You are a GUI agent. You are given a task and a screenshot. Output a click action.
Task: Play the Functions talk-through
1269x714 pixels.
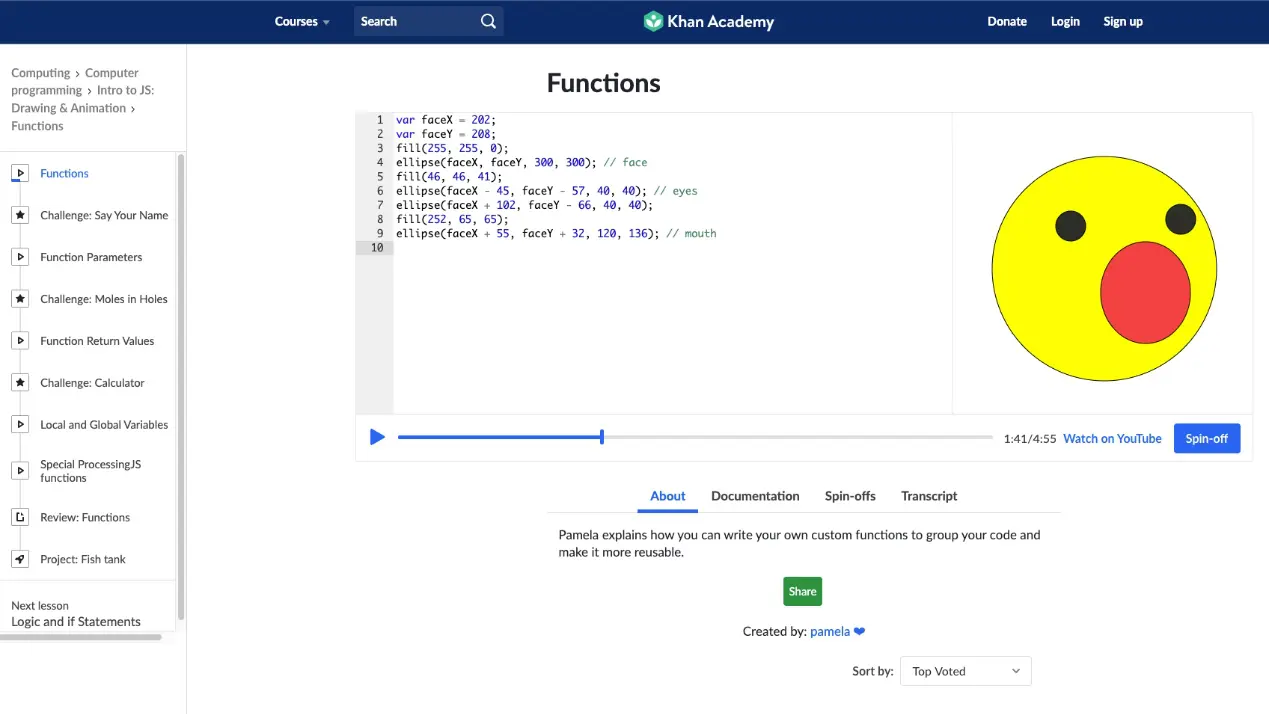[x=377, y=437]
